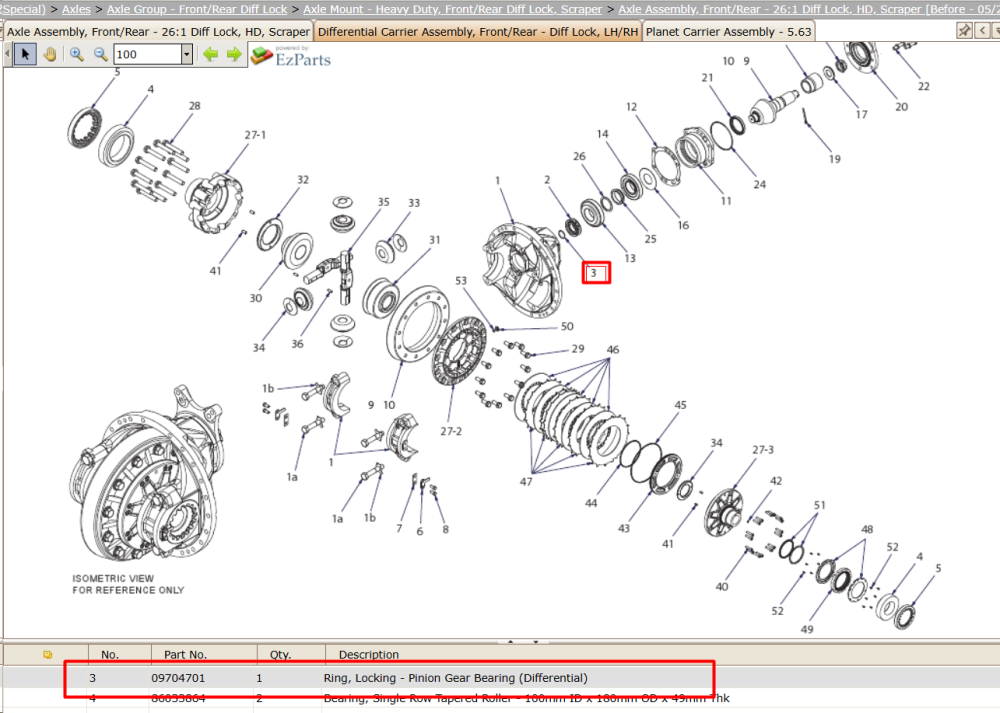Open the zoom level dropdown arrow

tap(187, 54)
